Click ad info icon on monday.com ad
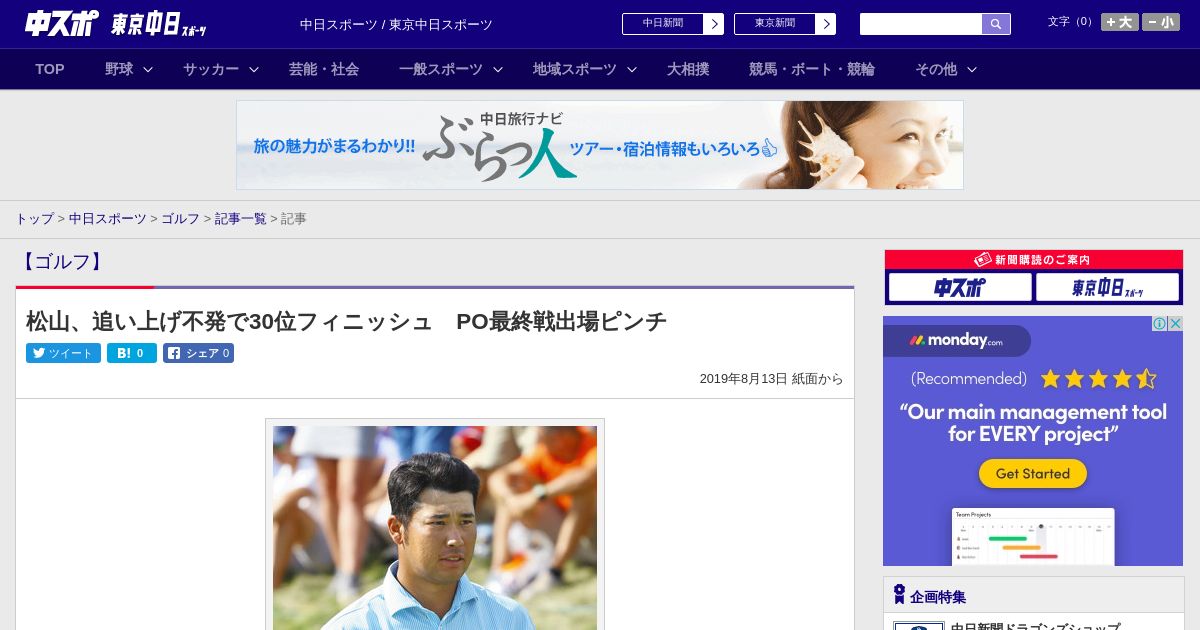This screenshot has width=1200, height=630. [1160, 324]
